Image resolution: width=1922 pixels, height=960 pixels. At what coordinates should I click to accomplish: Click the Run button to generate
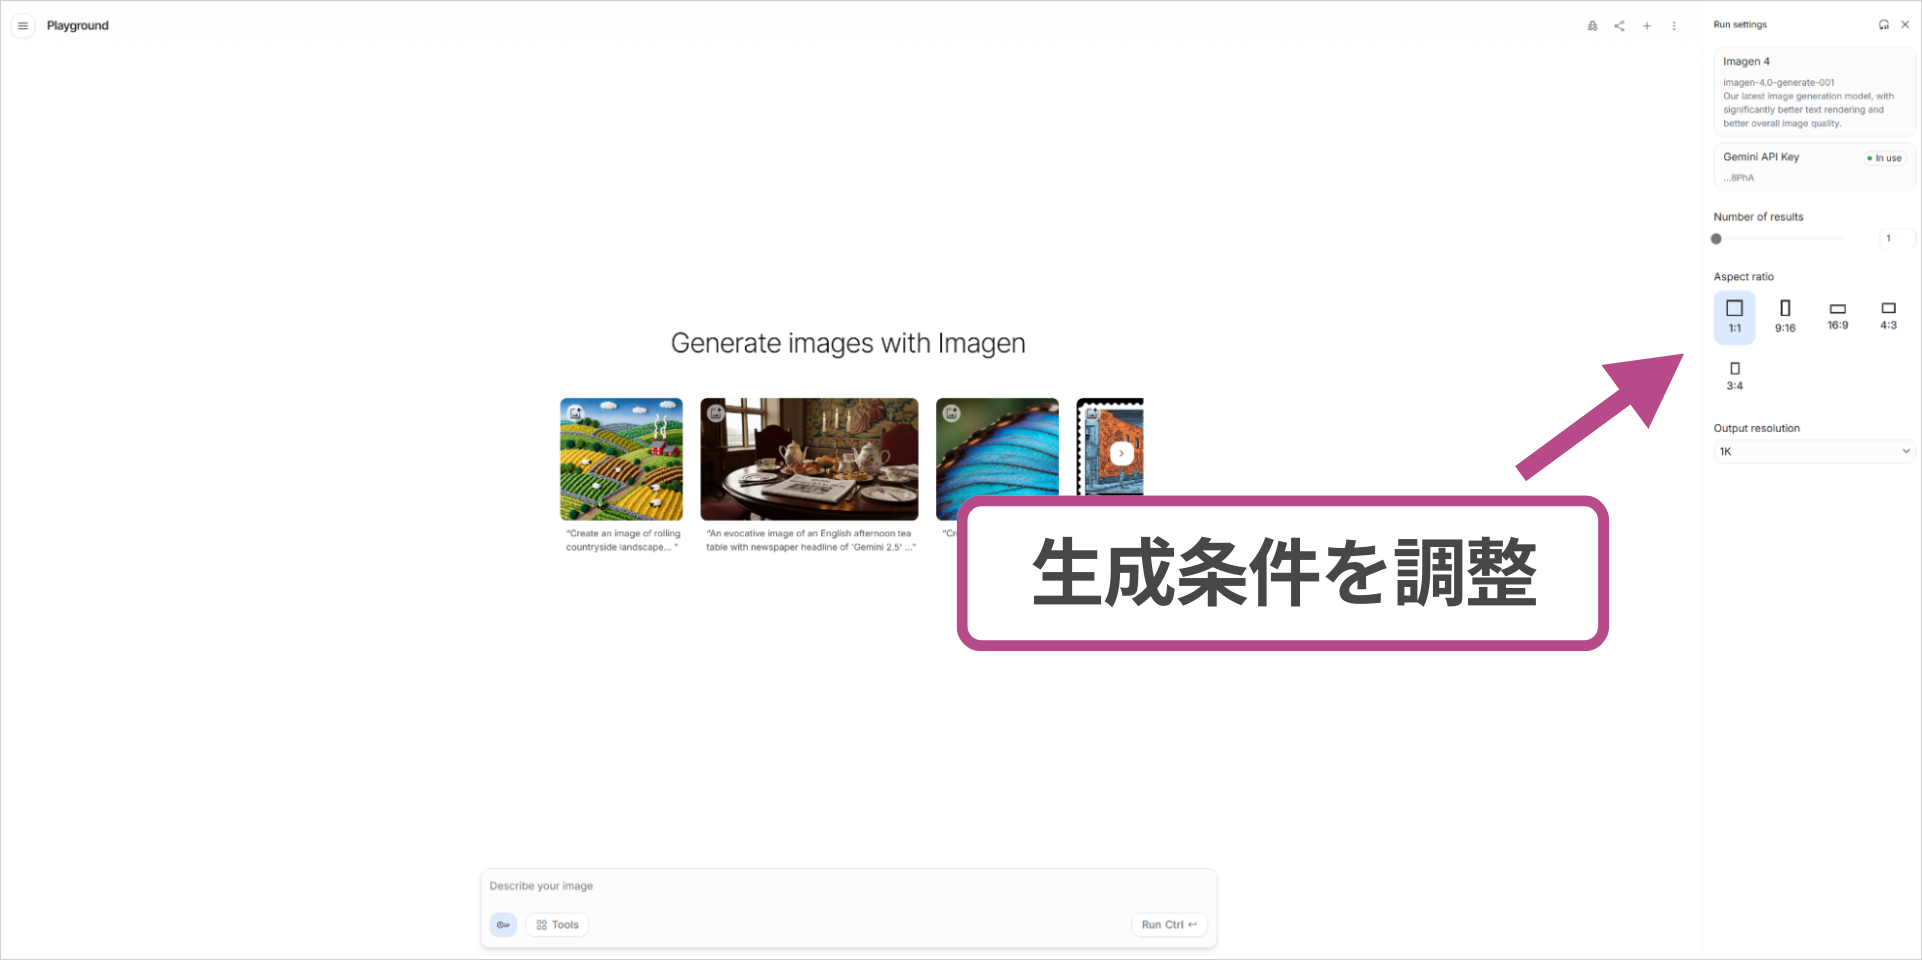(x=1168, y=925)
